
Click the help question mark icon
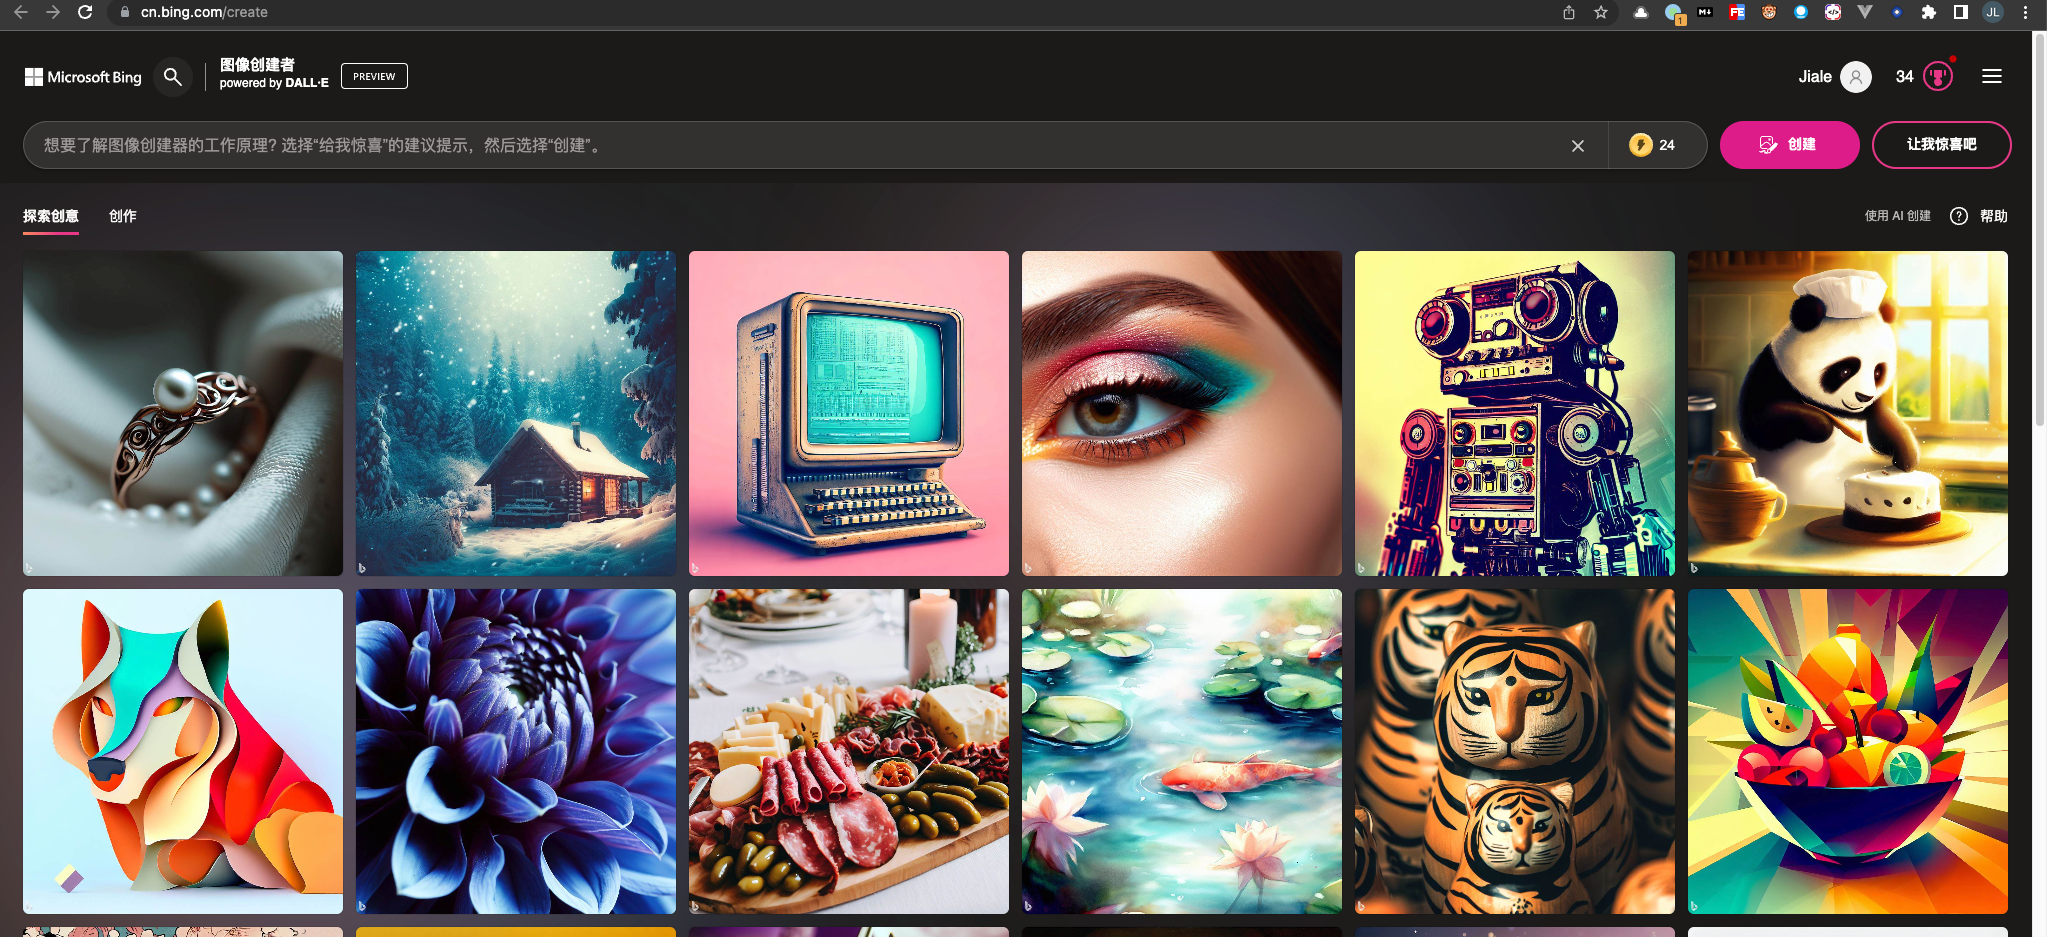(x=1959, y=216)
